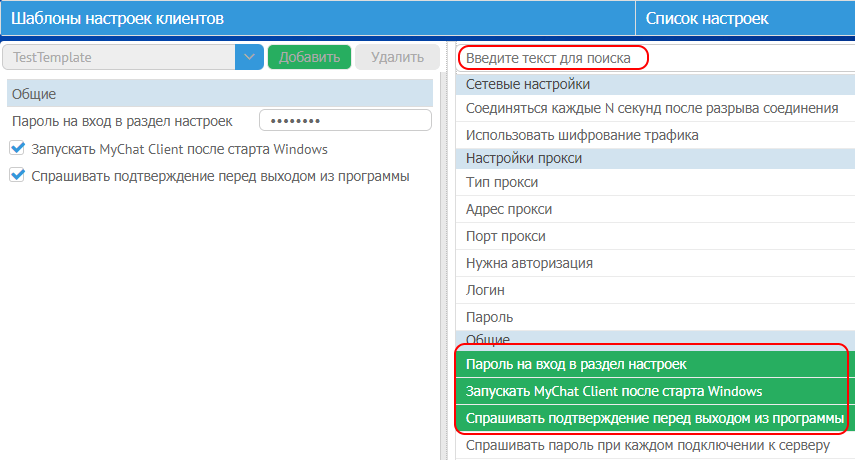855x460 pixels.
Task: Click highlighted Пароль на вход в раздел настроек
Action: point(576,365)
